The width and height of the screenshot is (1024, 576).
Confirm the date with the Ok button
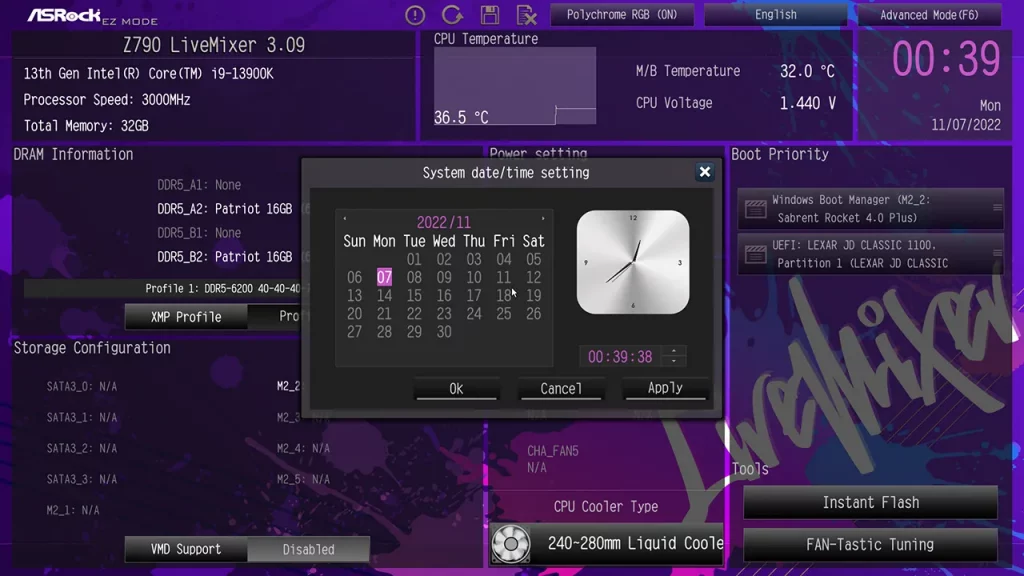[456, 389]
